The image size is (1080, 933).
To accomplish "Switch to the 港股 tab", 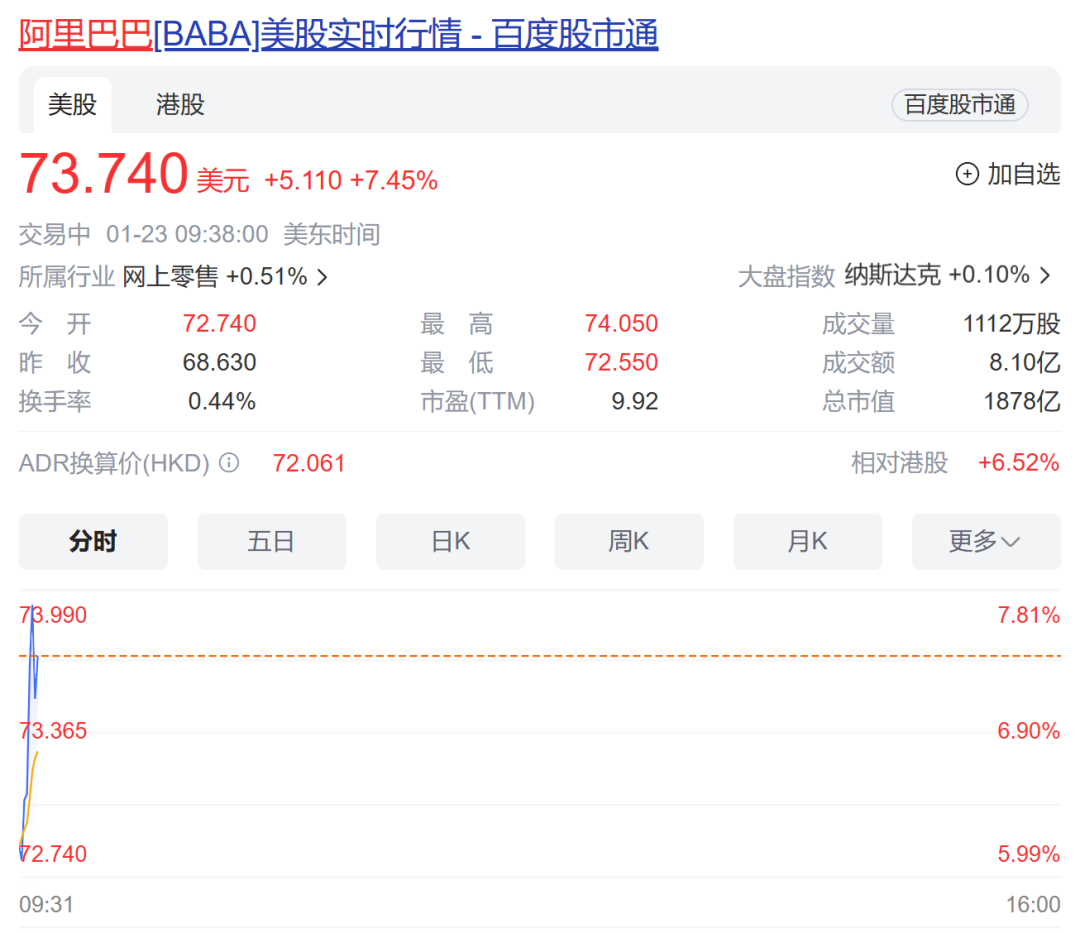I will tap(180, 105).
